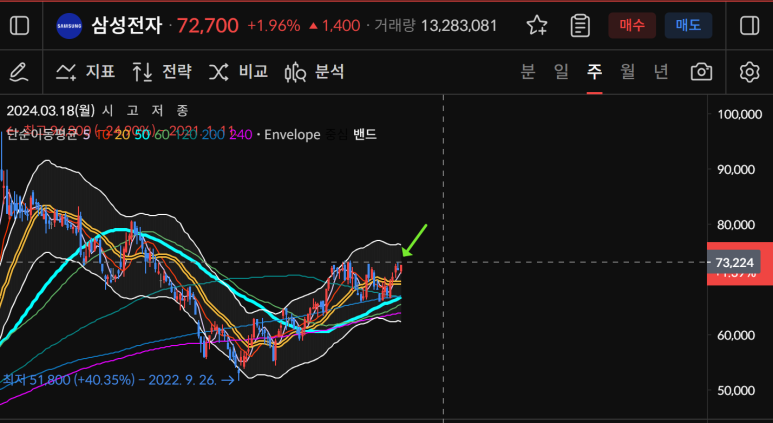Click the blue 매도 sell button

(688, 26)
